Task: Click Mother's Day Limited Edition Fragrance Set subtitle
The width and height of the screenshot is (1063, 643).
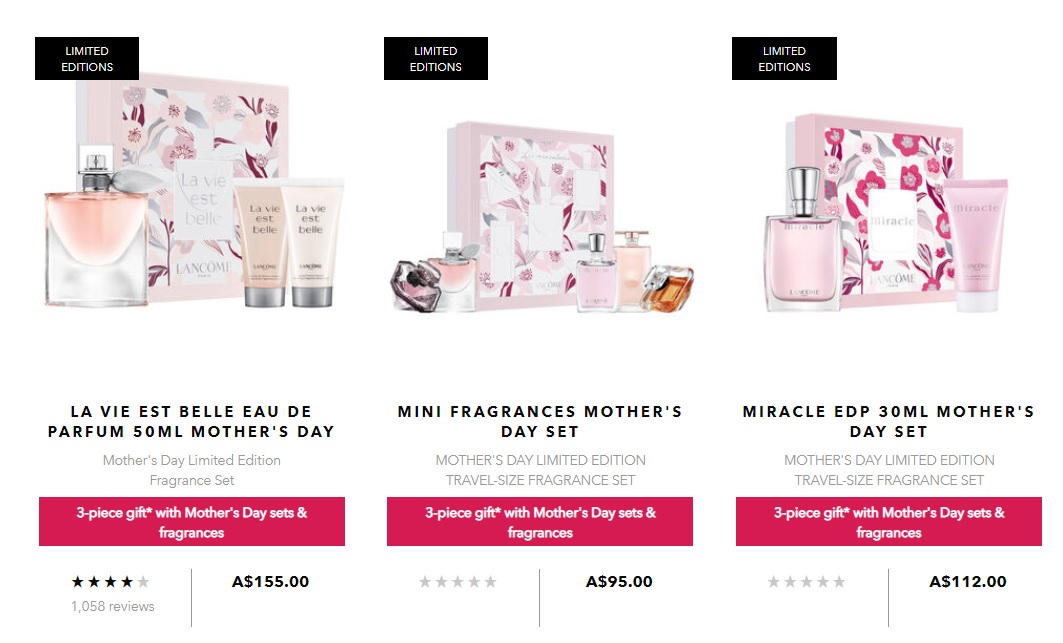Action: point(192,470)
